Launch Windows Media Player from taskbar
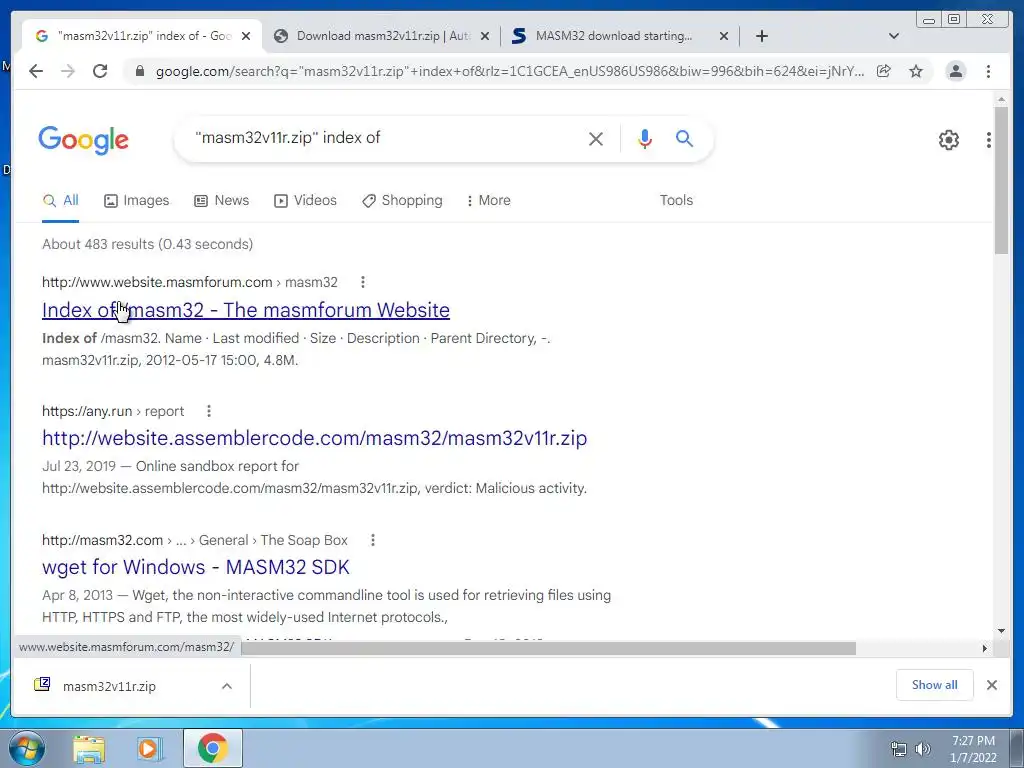The image size is (1024, 768). tap(148, 749)
